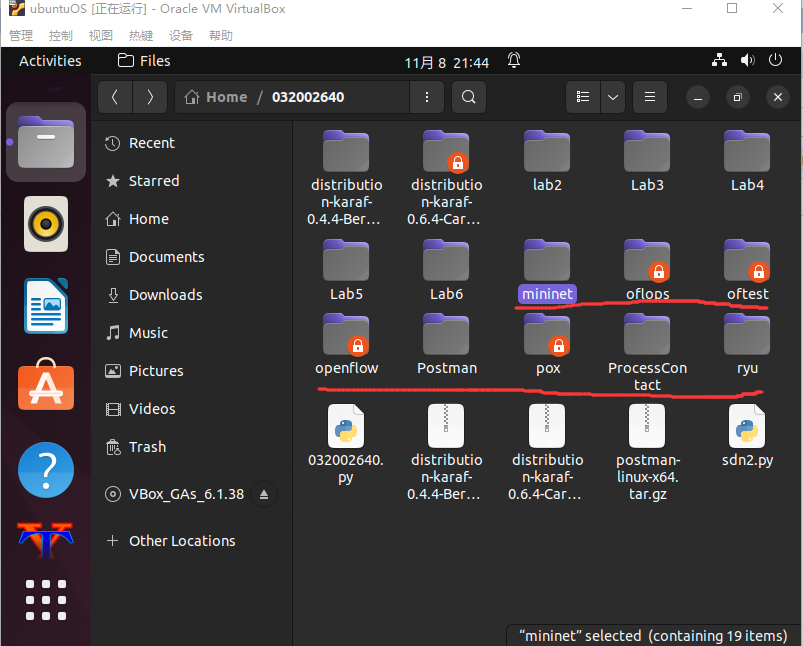Select the ryu folder
This screenshot has width=803, height=646.
click(747, 344)
